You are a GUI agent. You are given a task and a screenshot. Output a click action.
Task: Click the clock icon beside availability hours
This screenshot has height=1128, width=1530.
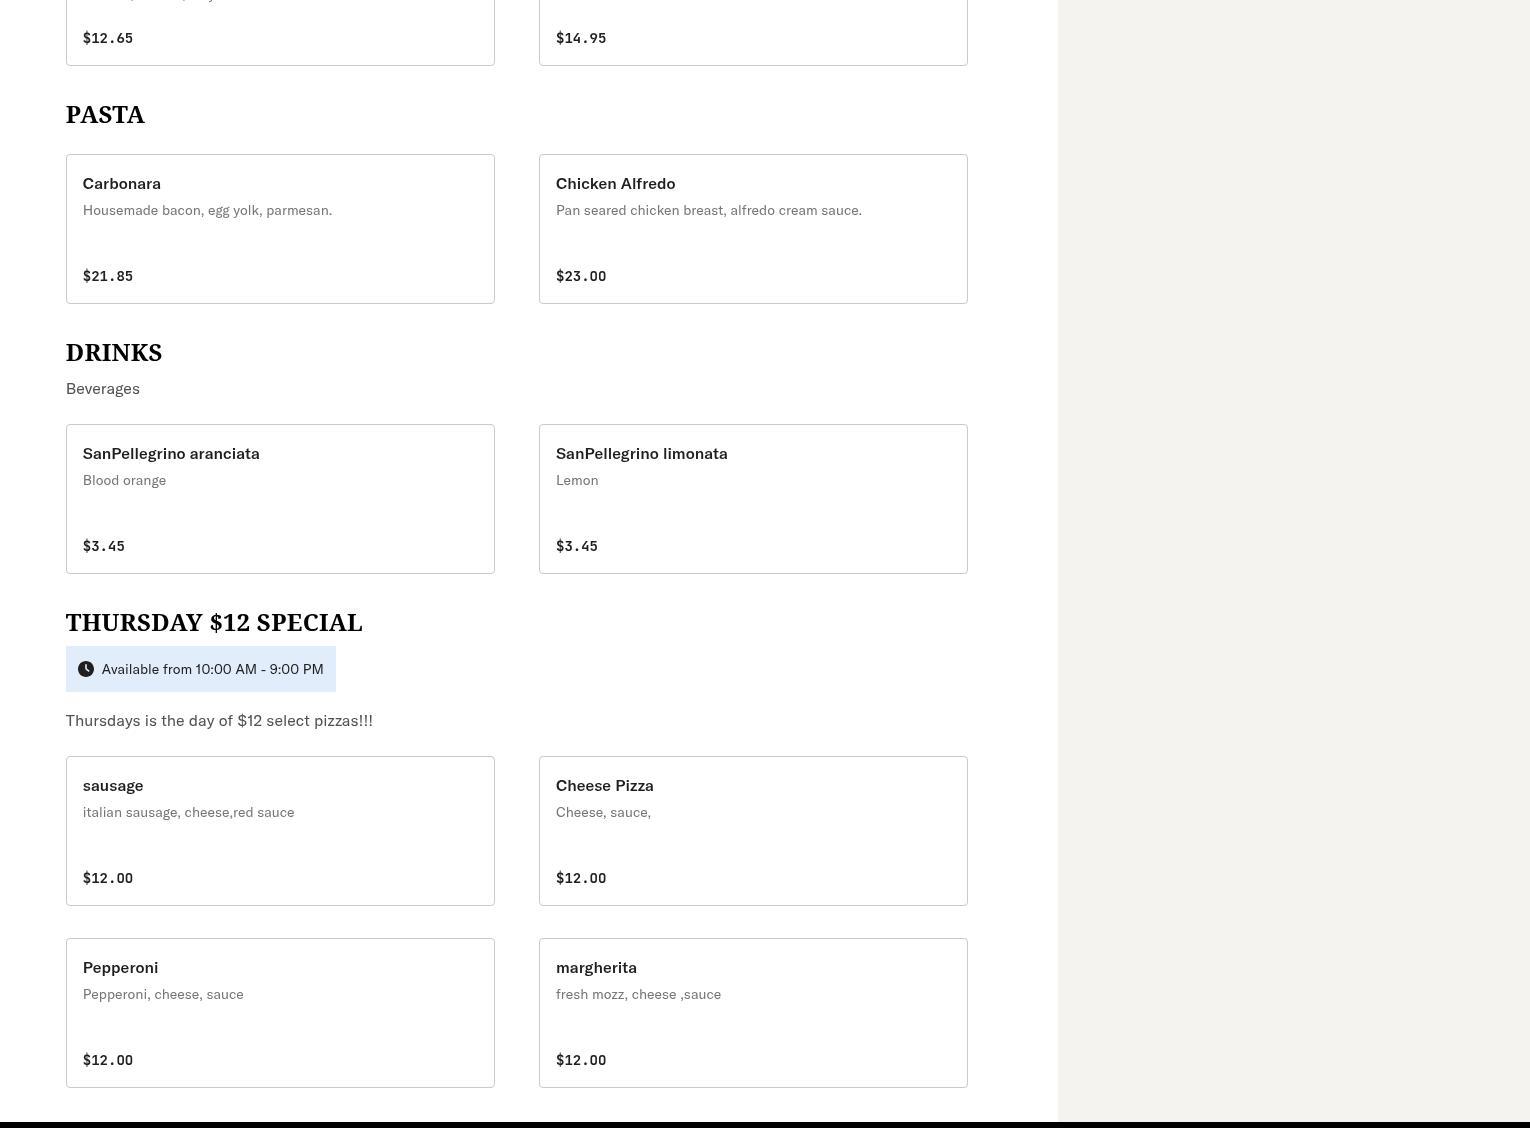(86, 669)
